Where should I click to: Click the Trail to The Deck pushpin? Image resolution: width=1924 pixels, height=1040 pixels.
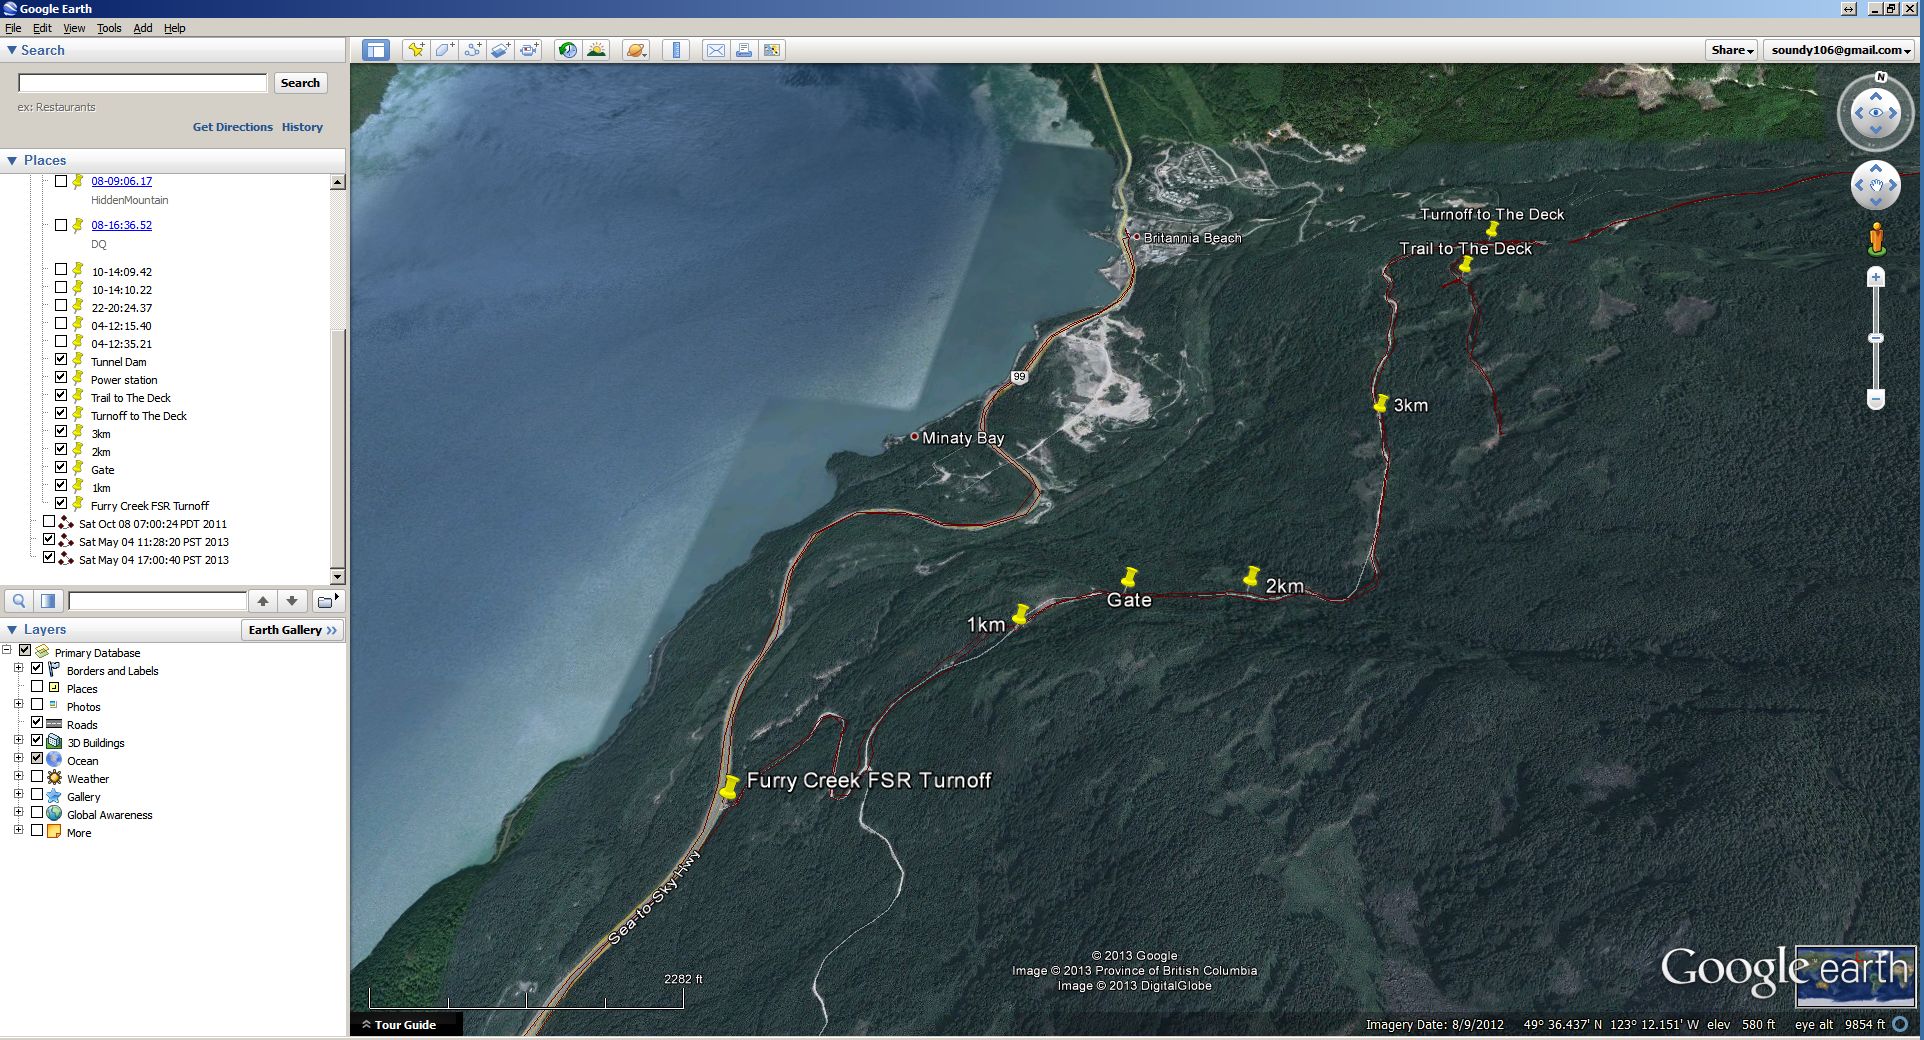click(x=1466, y=265)
